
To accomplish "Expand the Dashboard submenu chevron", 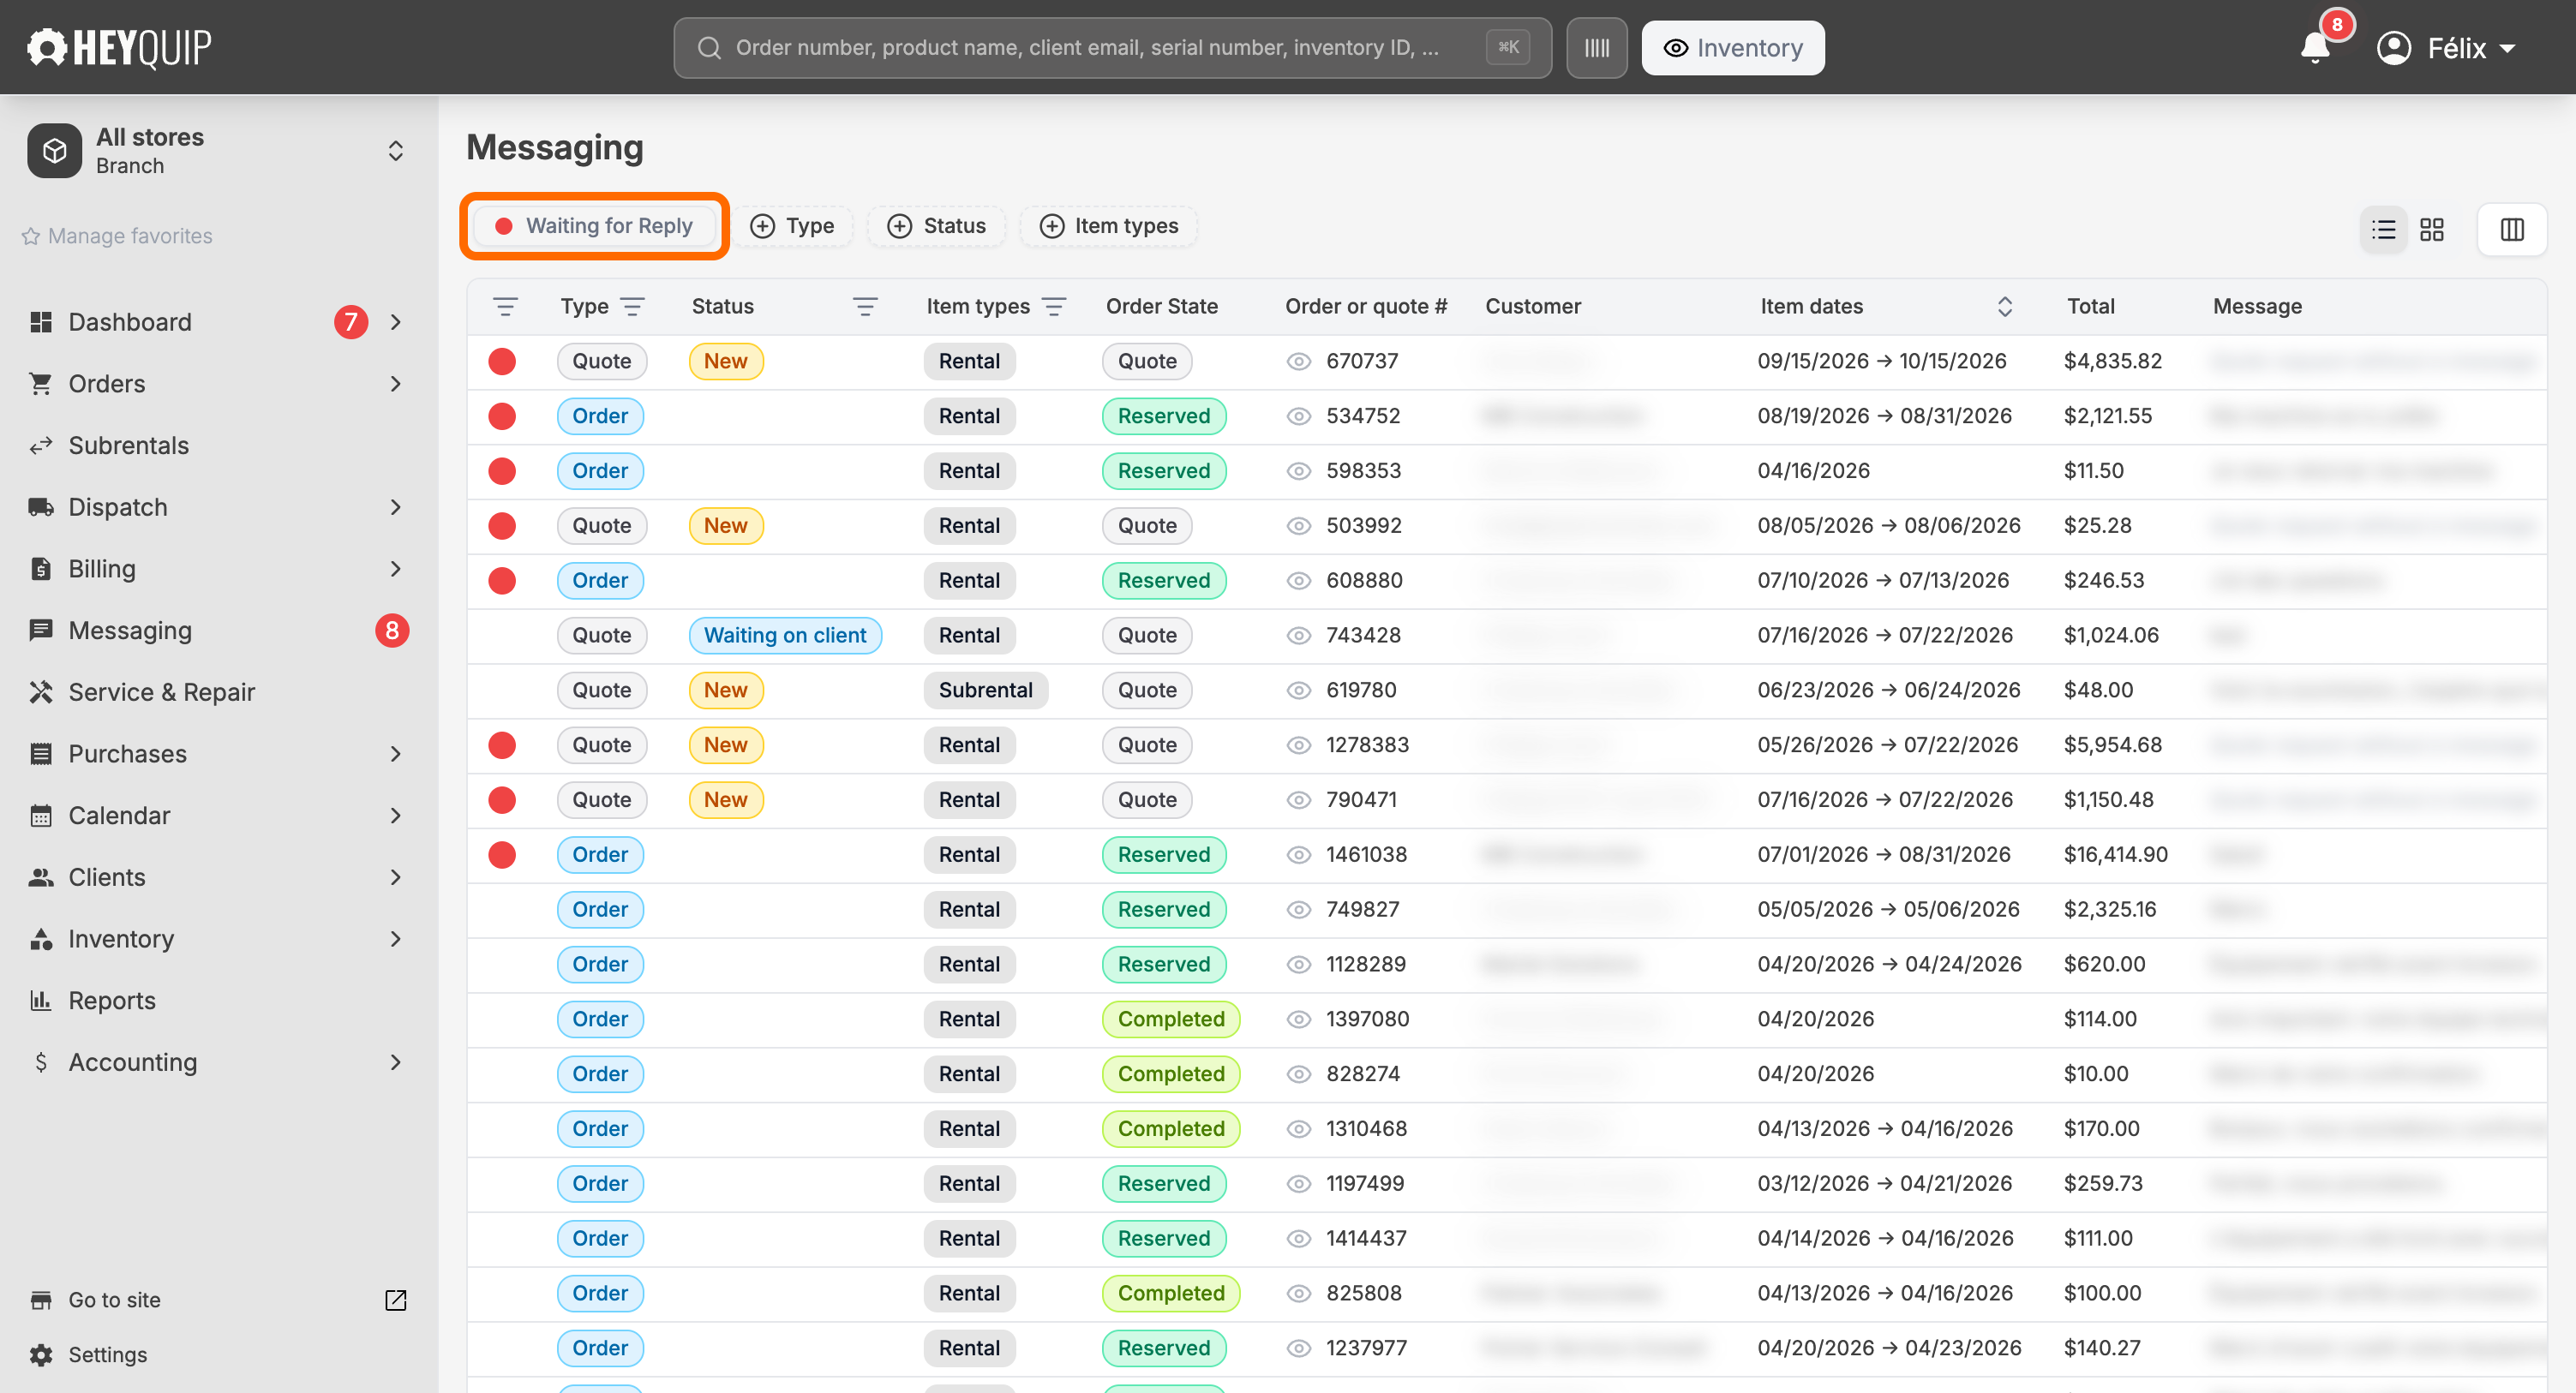I will 396,322.
